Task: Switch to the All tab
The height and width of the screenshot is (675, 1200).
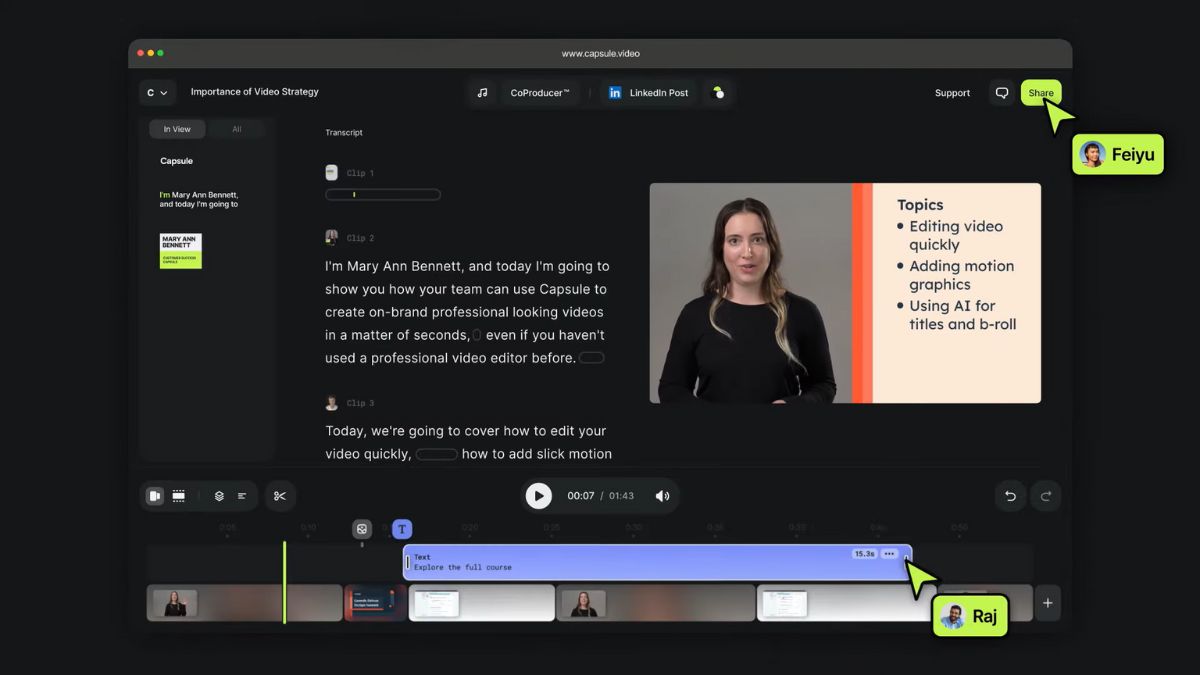Action: pyautogui.click(x=237, y=129)
